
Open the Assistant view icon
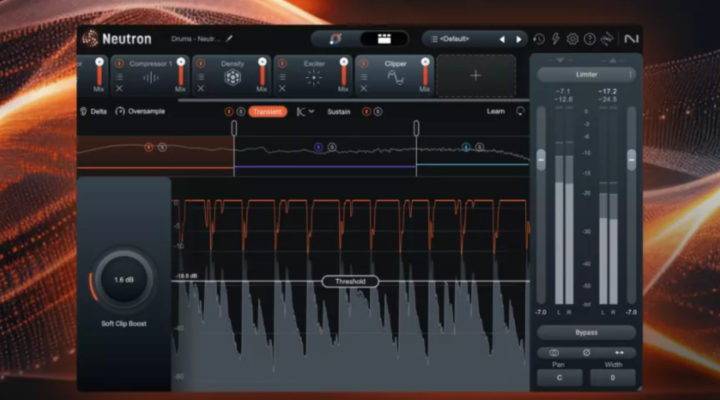point(336,39)
